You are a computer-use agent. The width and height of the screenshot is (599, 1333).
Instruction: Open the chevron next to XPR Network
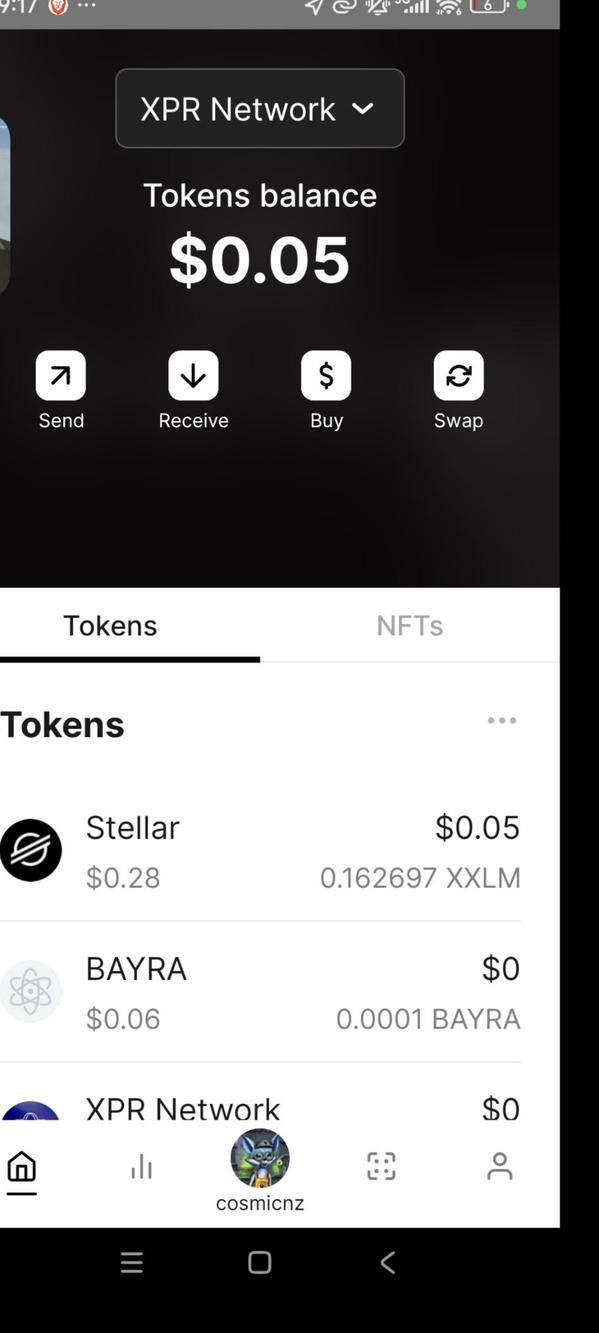click(364, 108)
